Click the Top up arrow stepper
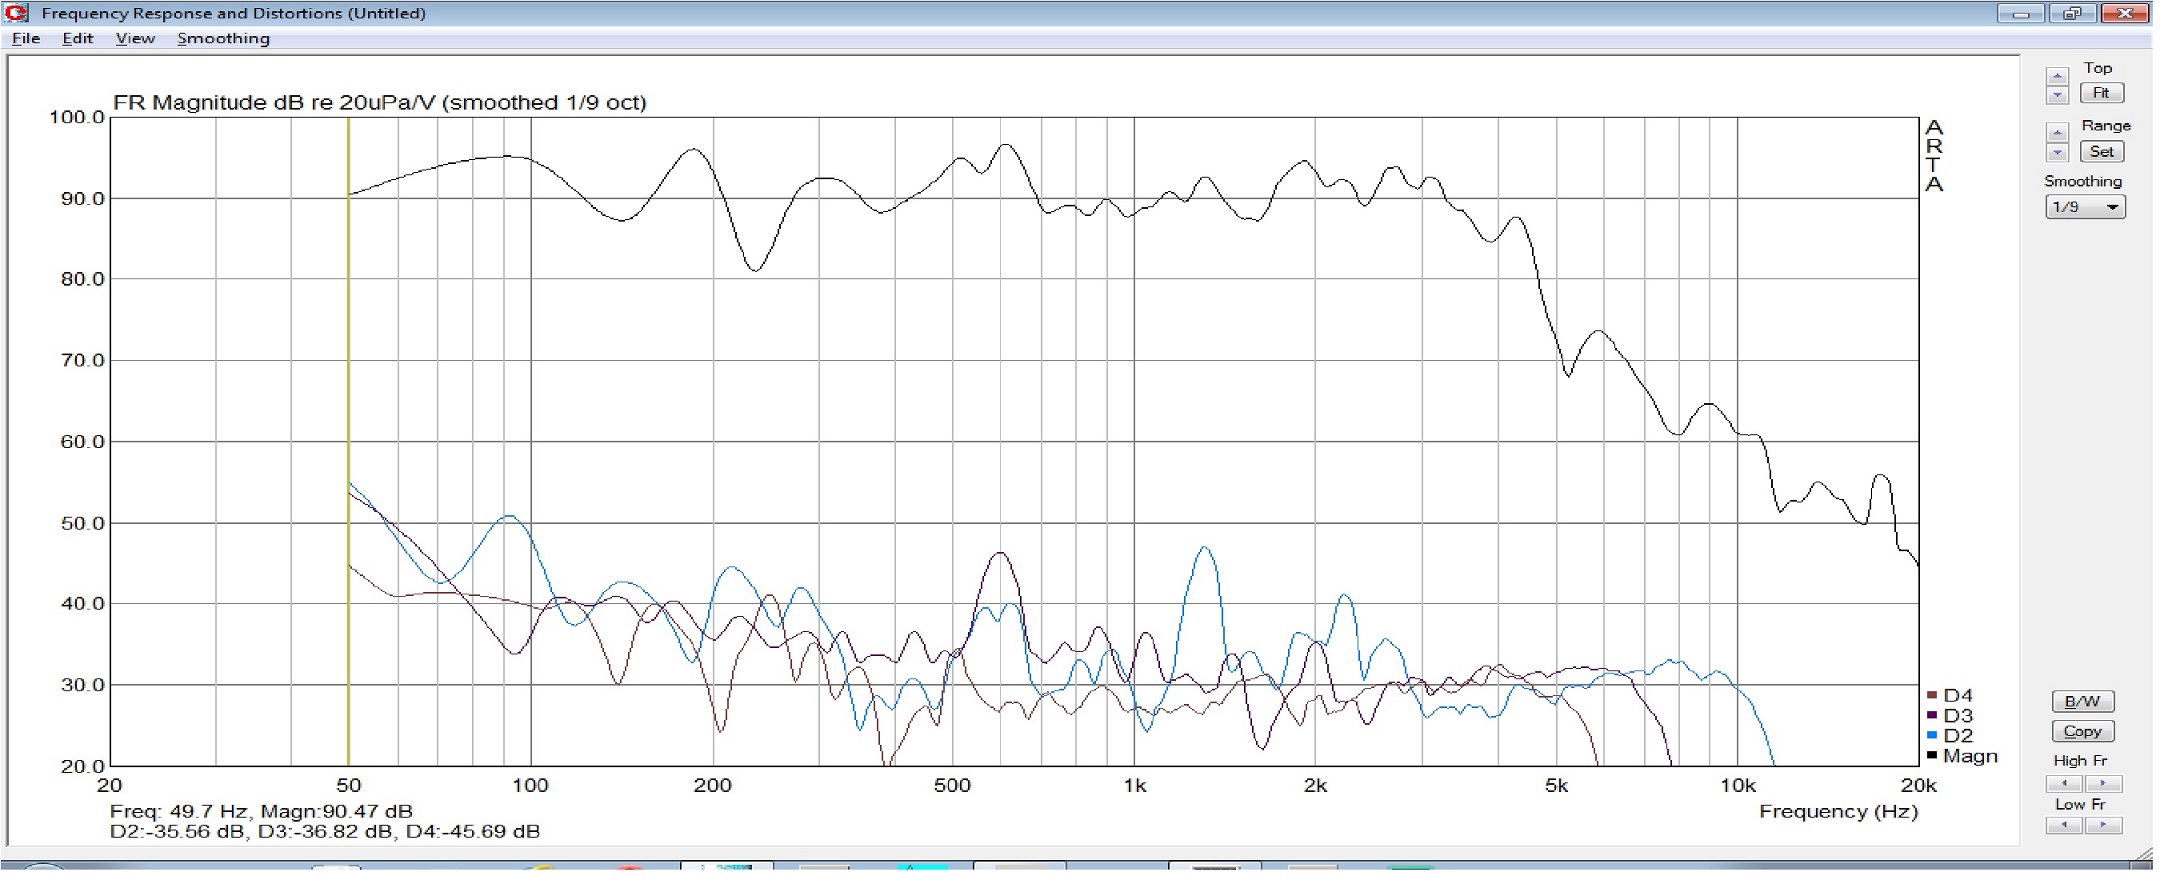 point(2057,76)
